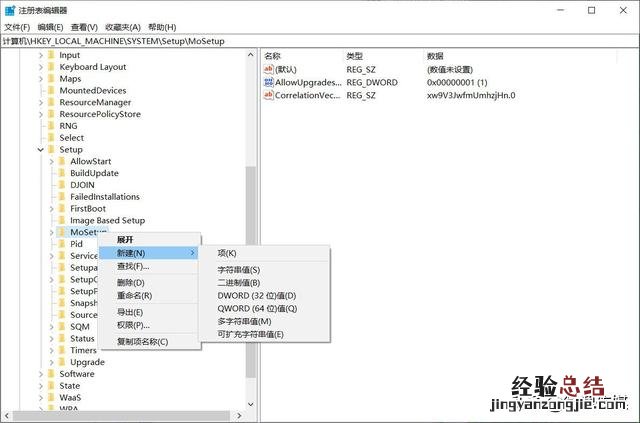Create a new 字符串值(S)

[264, 270]
